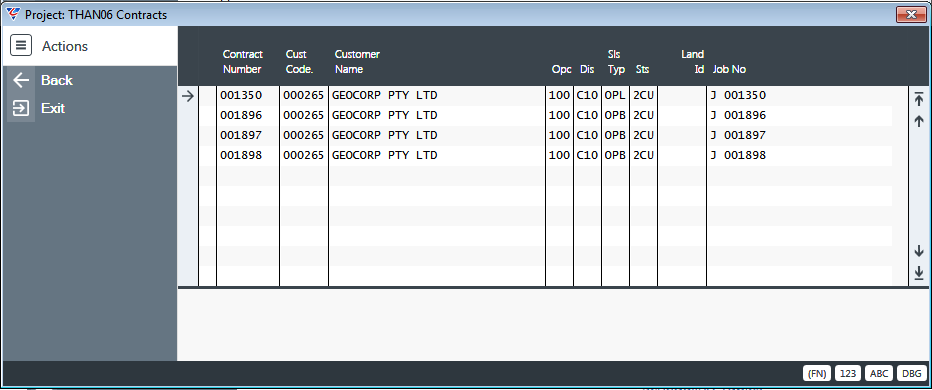Click Cust Code 000265 in row 001898

(x=304, y=156)
